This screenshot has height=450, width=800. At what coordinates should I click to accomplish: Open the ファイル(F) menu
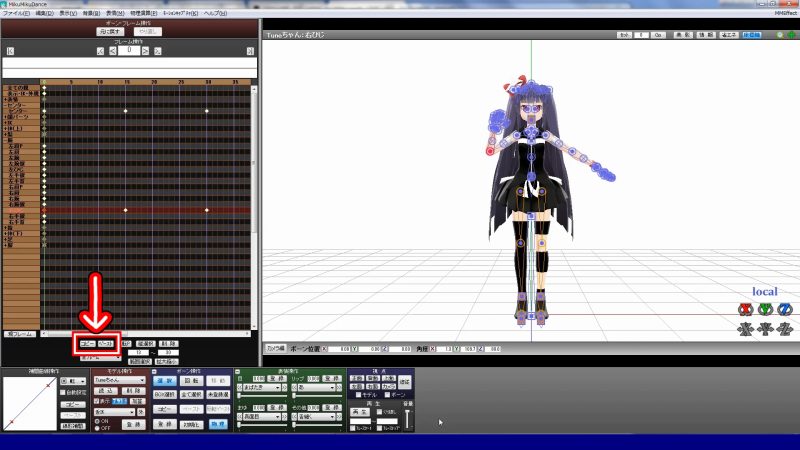(16, 13)
